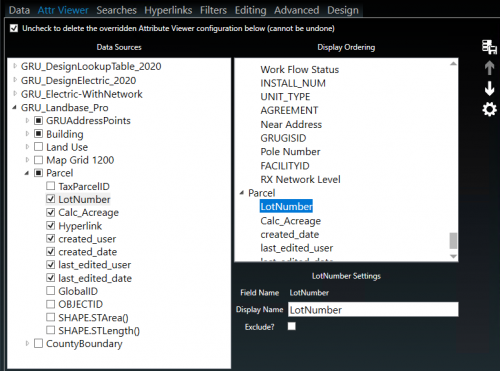
Task: Select Calc_Acreage in Display Ordering list
Action: point(291,221)
